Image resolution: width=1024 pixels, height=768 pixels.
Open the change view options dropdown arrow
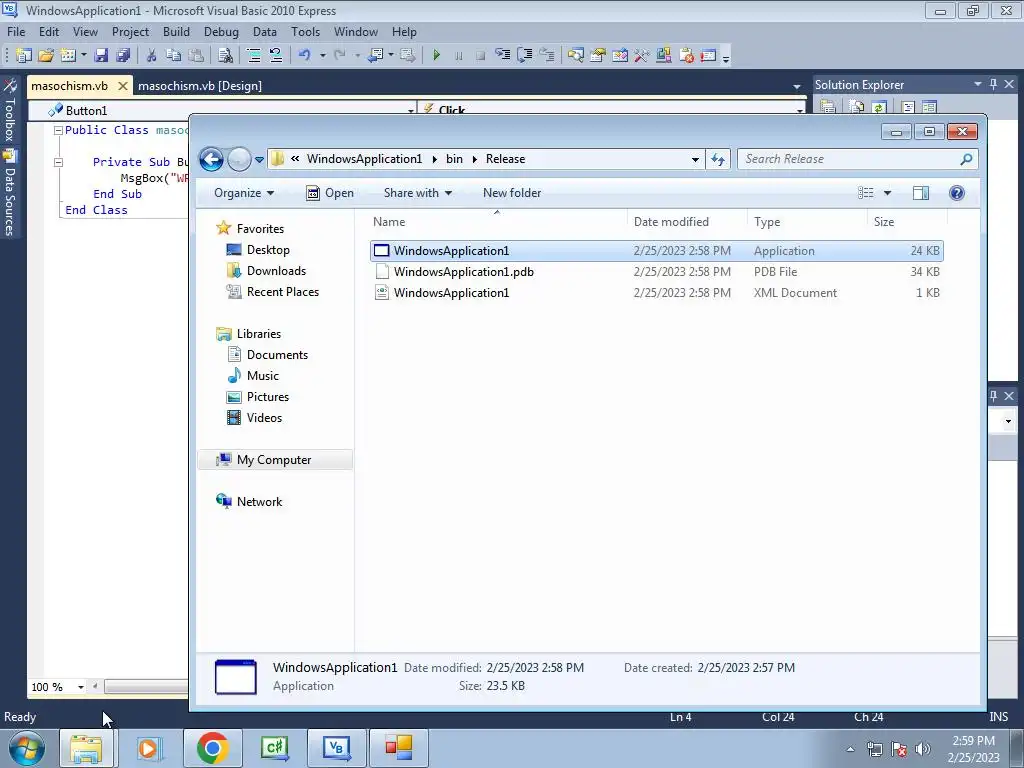click(x=888, y=193)
